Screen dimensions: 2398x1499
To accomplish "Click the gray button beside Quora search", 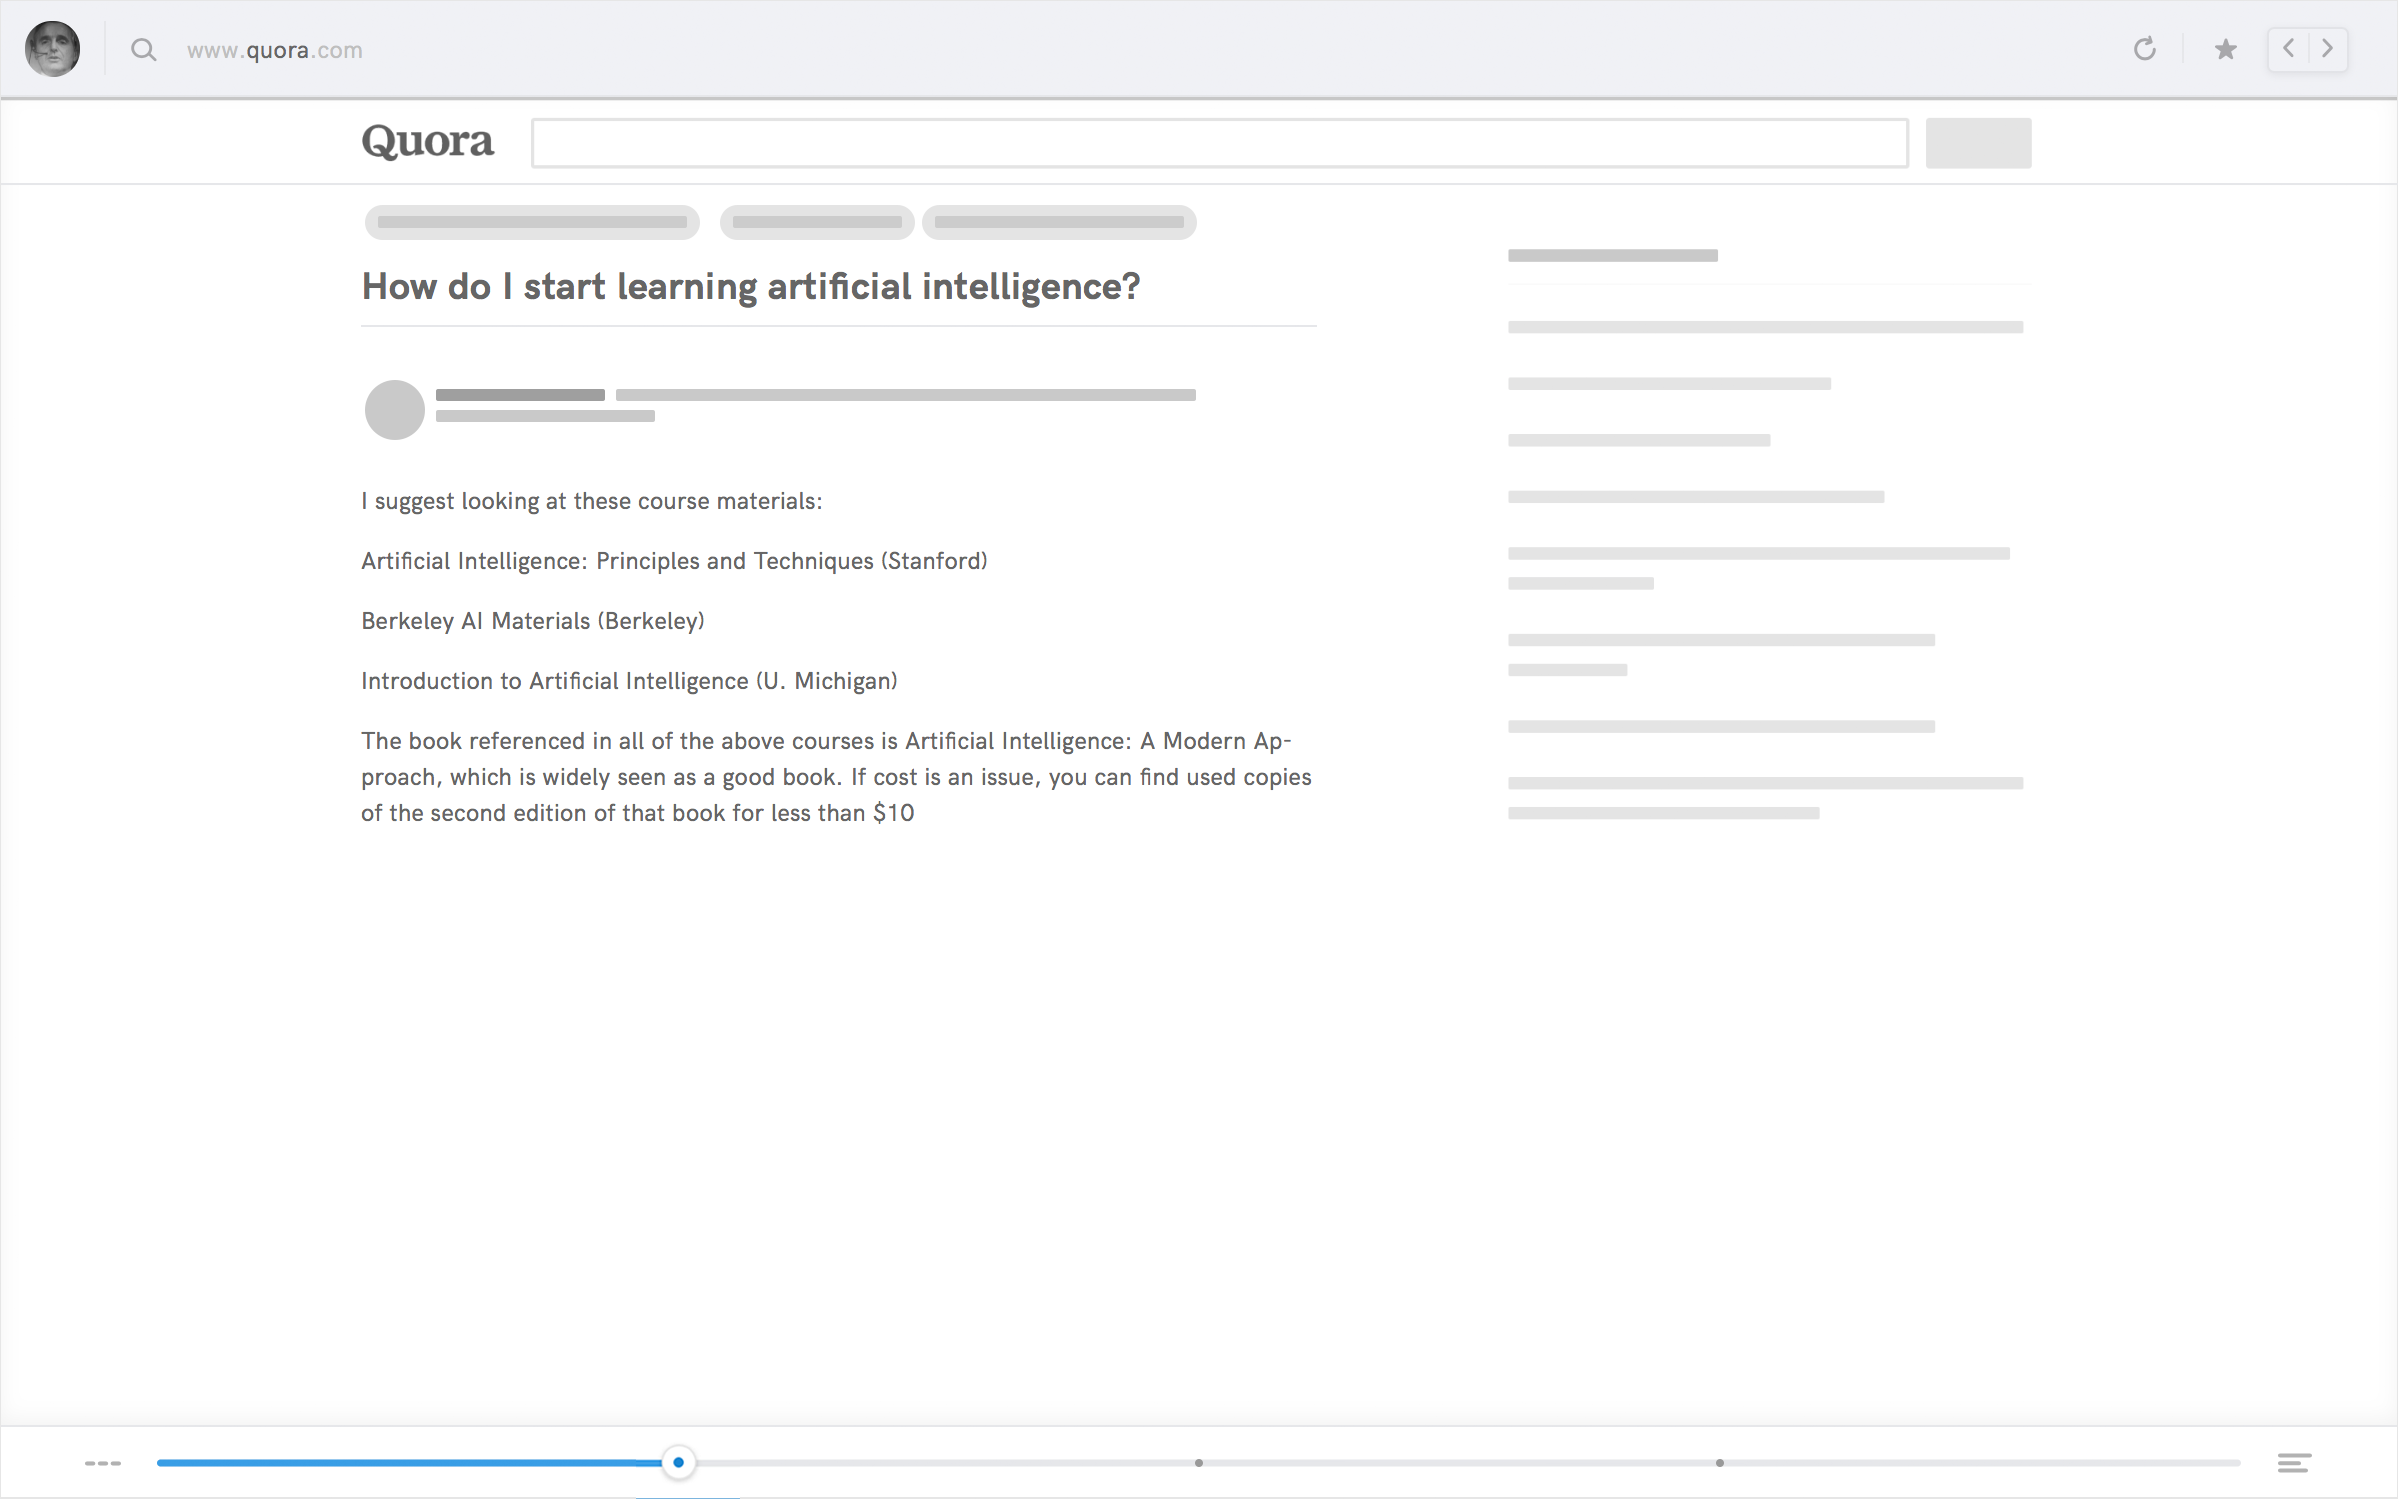I will [1978, 143].
